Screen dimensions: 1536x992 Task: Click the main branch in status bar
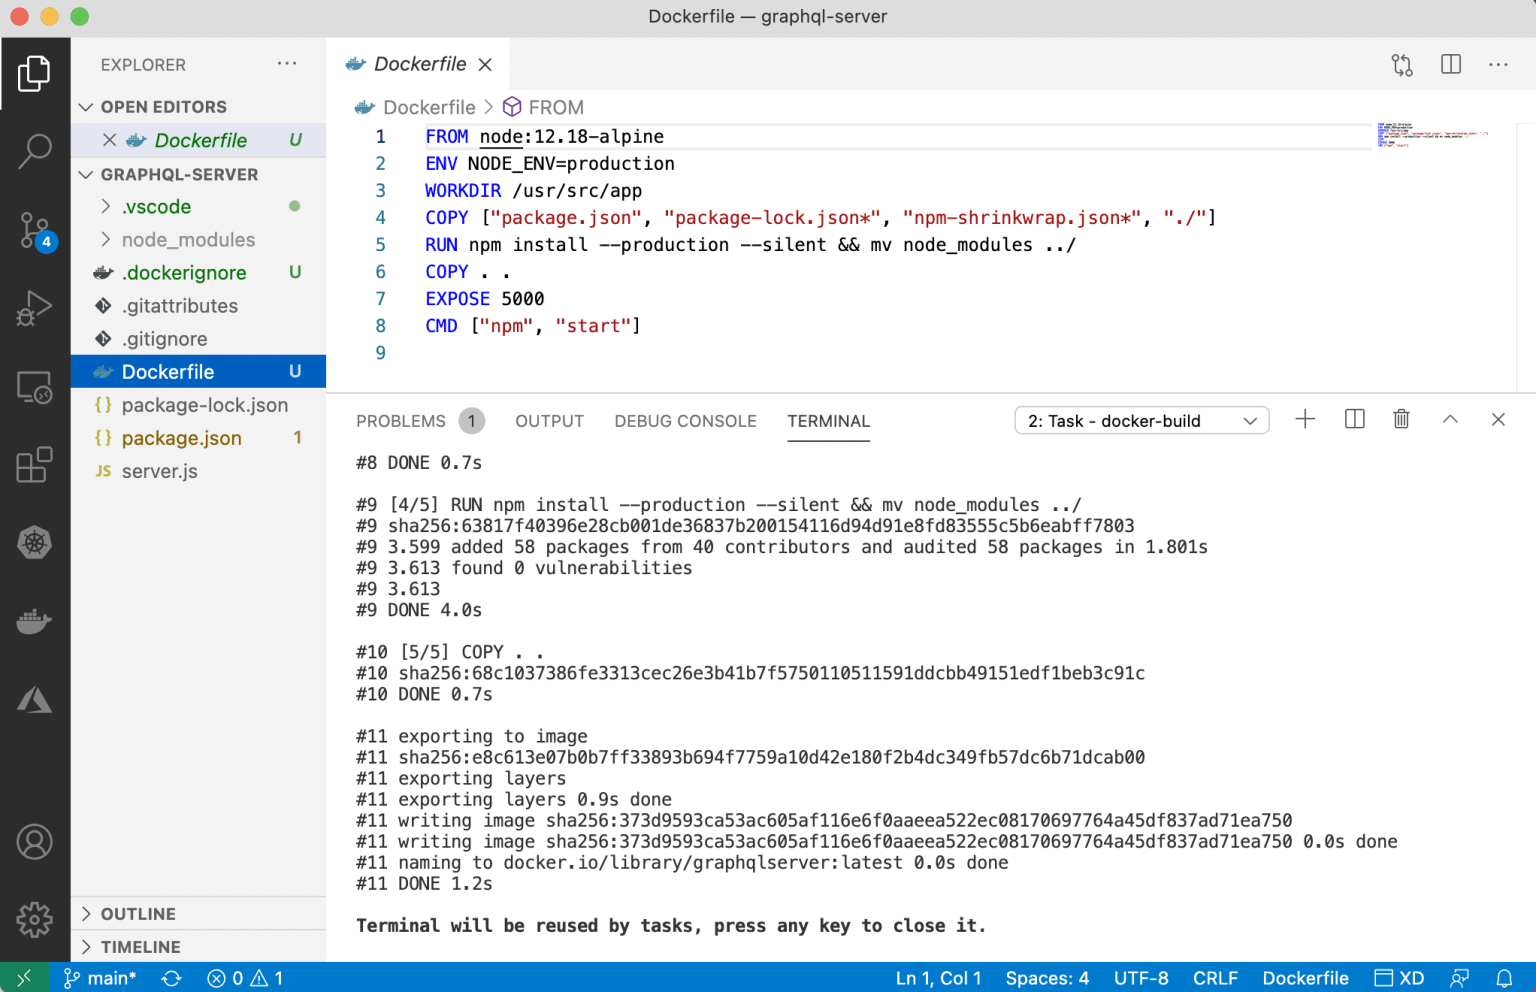click(x=101, y=978)
